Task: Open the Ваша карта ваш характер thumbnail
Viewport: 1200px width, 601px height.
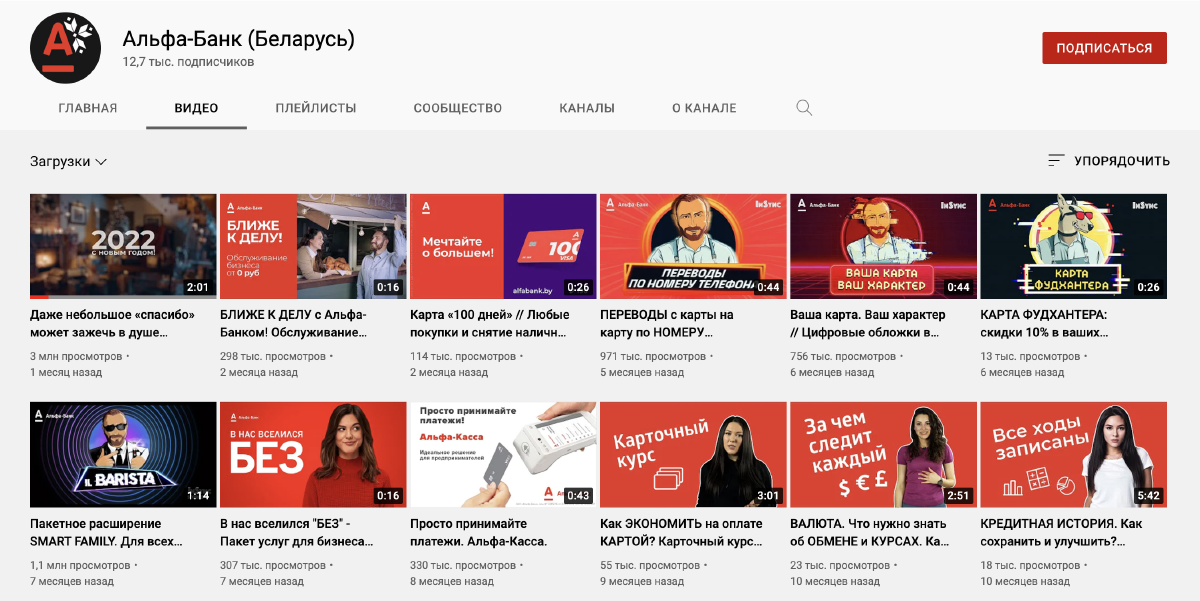Action: tap(883, 247)
